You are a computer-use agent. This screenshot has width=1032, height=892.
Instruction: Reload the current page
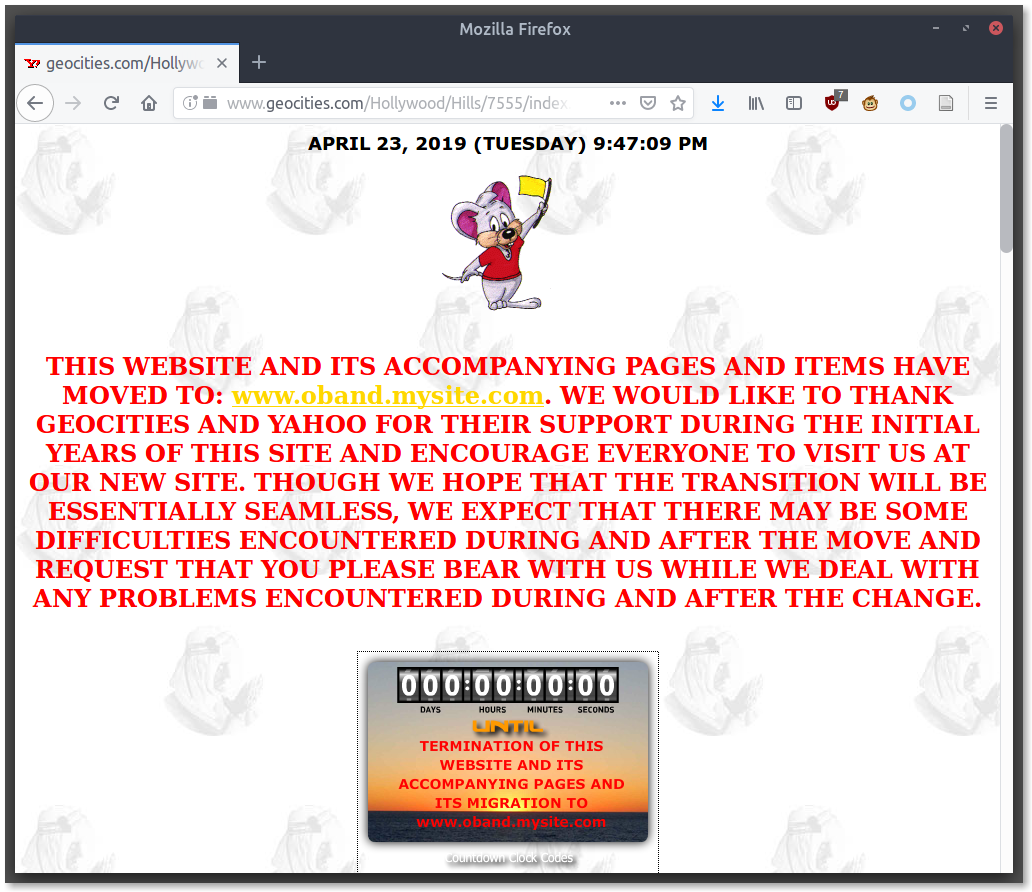tap(112, 103)
